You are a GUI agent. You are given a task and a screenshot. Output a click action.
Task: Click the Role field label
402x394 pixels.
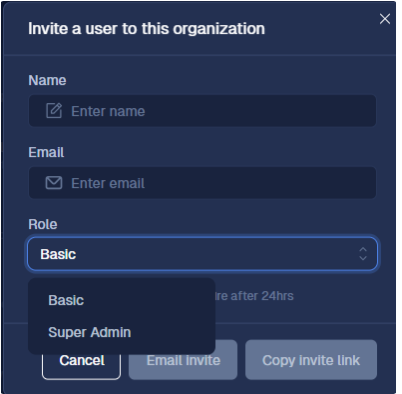43,224
